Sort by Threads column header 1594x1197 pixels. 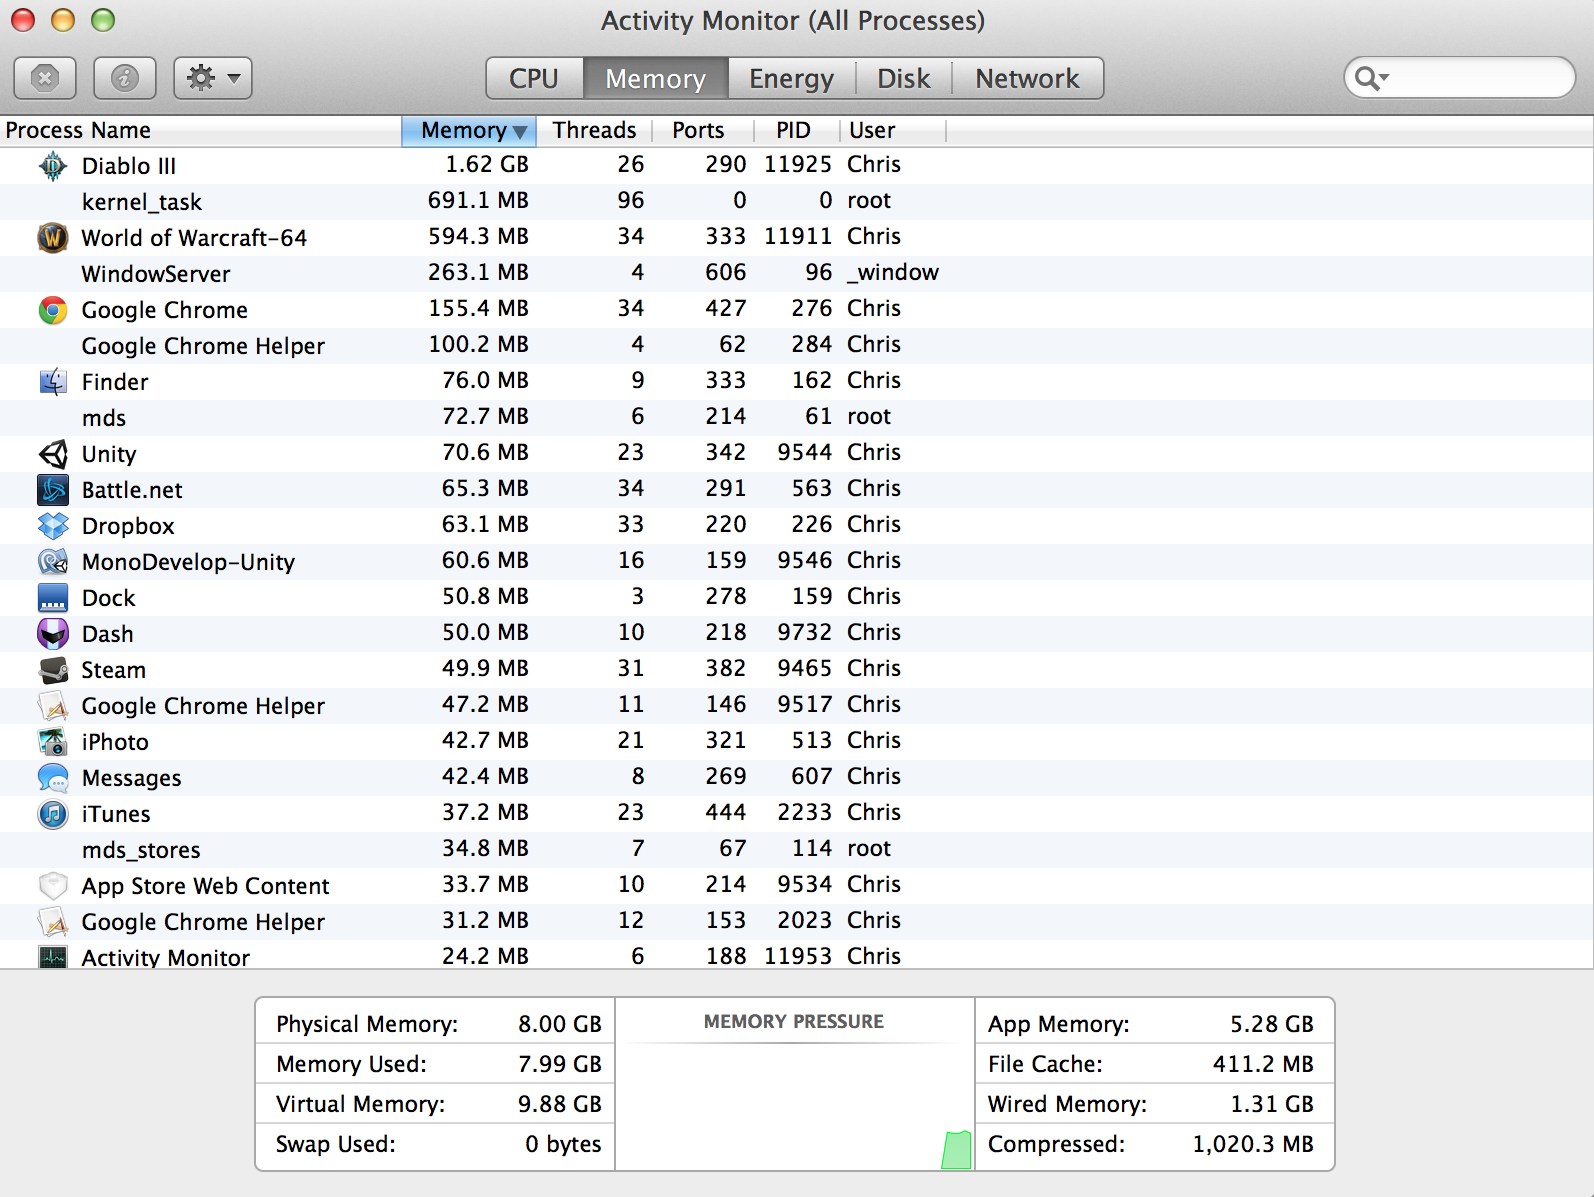[x=594, y=130]
